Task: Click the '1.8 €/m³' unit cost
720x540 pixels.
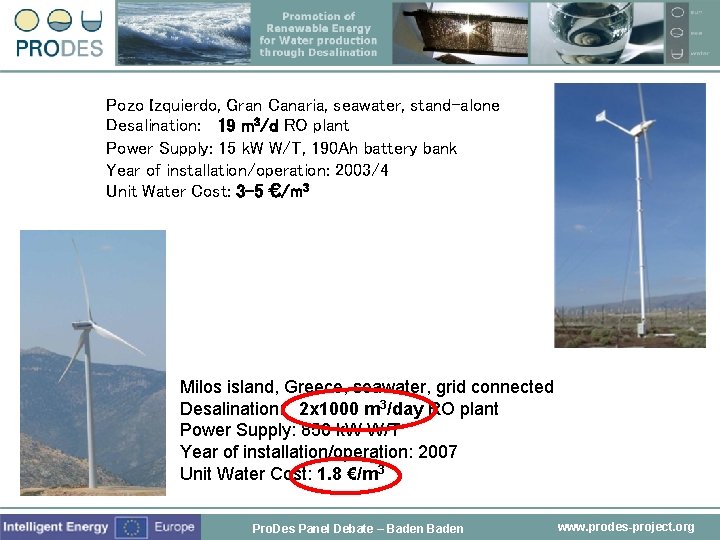Action: coord(351,473)
